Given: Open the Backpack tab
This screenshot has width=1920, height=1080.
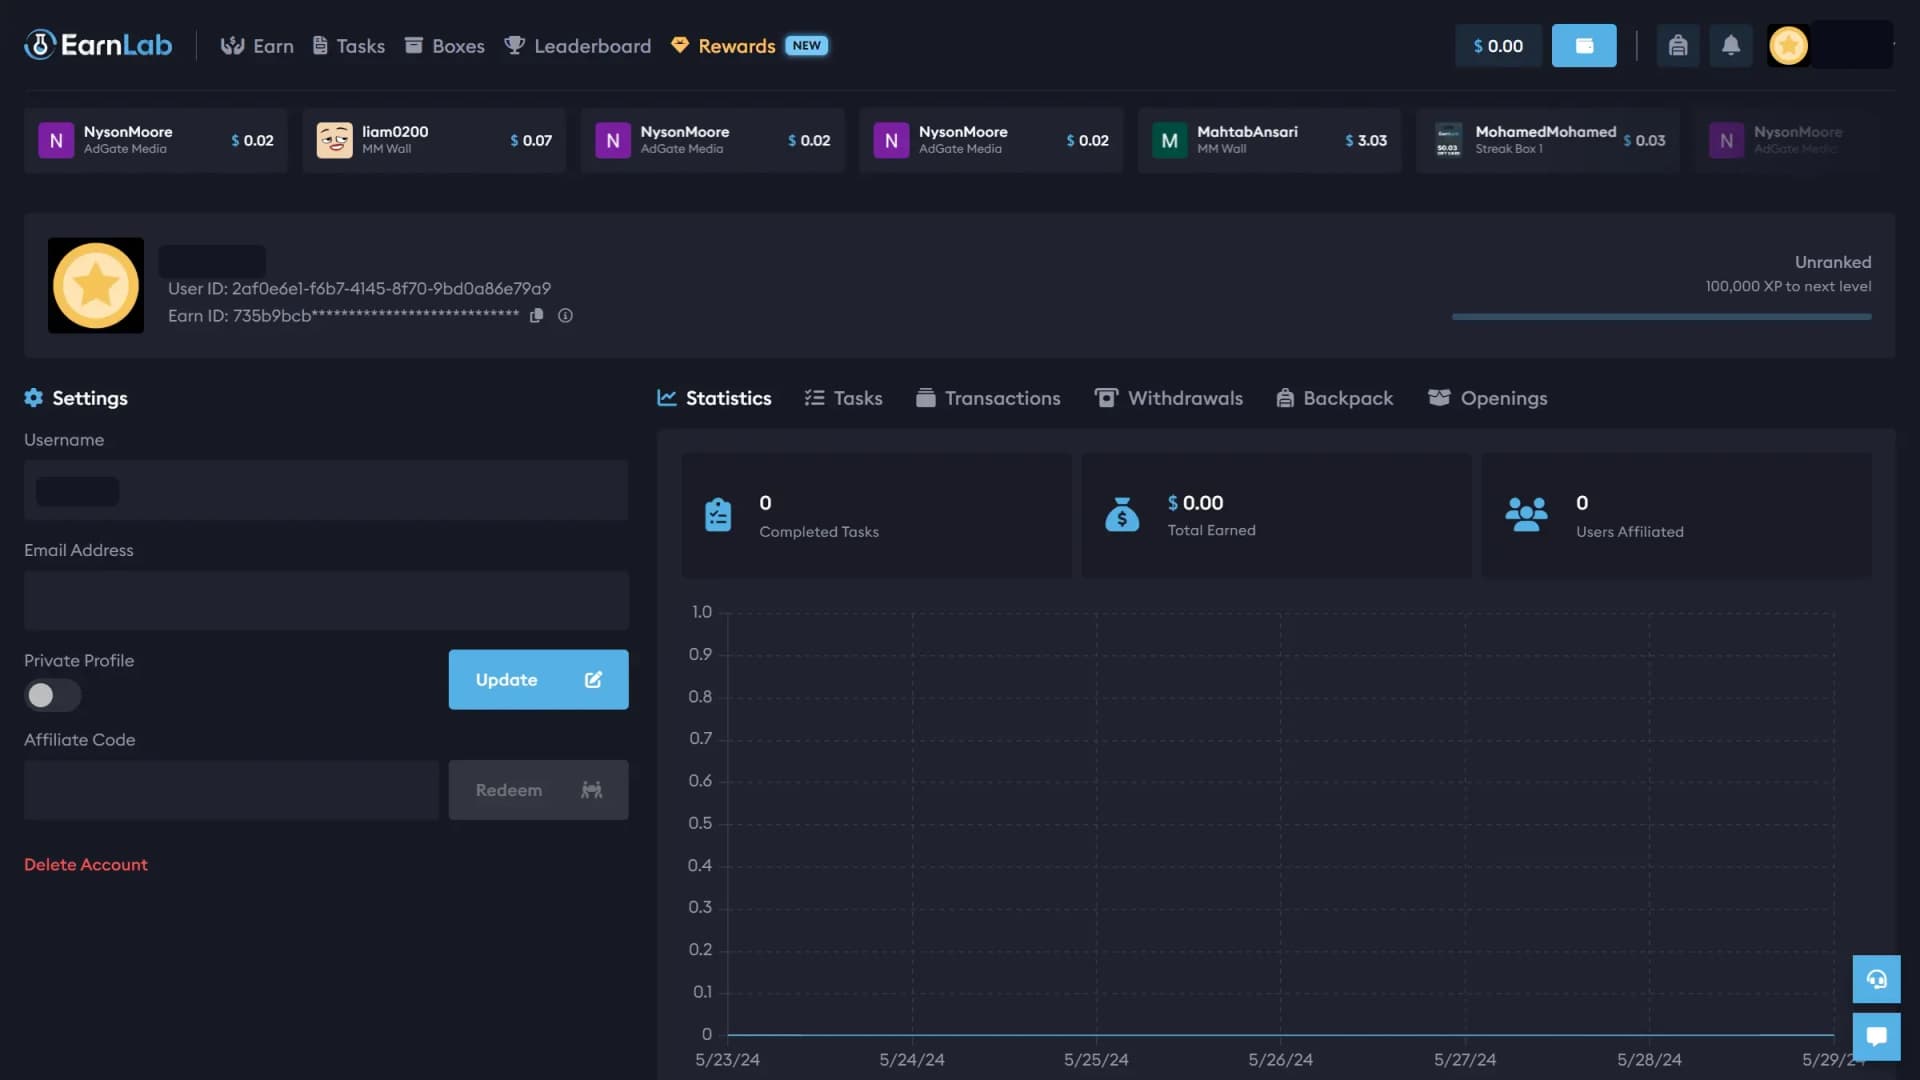Looking at the screenshot, I should [1334, 398].
